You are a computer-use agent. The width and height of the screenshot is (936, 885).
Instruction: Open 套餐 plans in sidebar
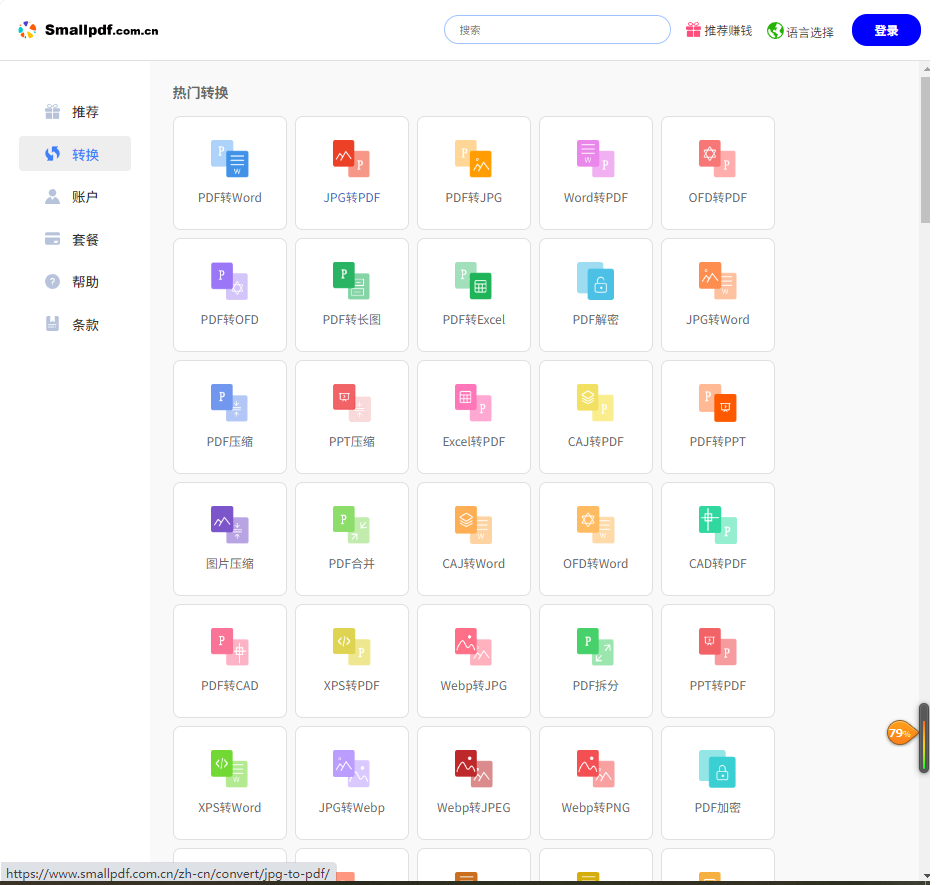75,240
